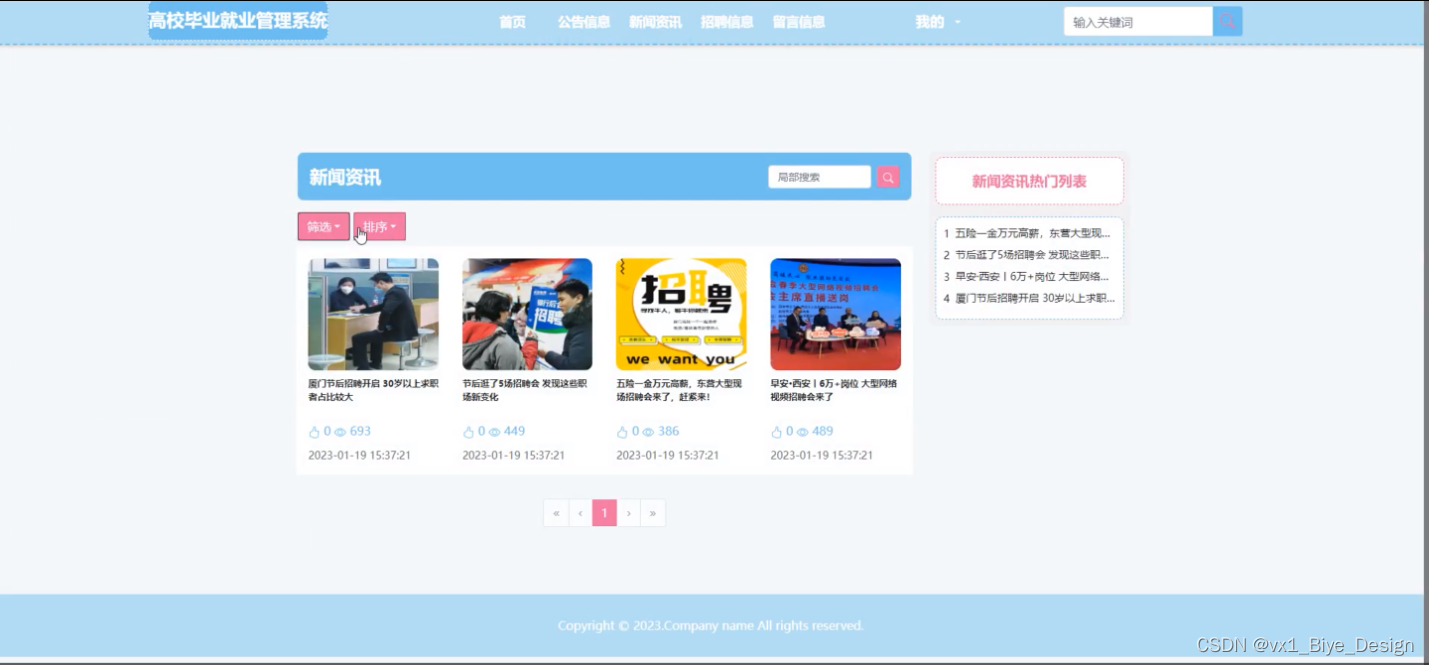Focus the 输入关键词 search field
The width and height of the screenshot is (1429, 665).
(x=1138, y=21)
